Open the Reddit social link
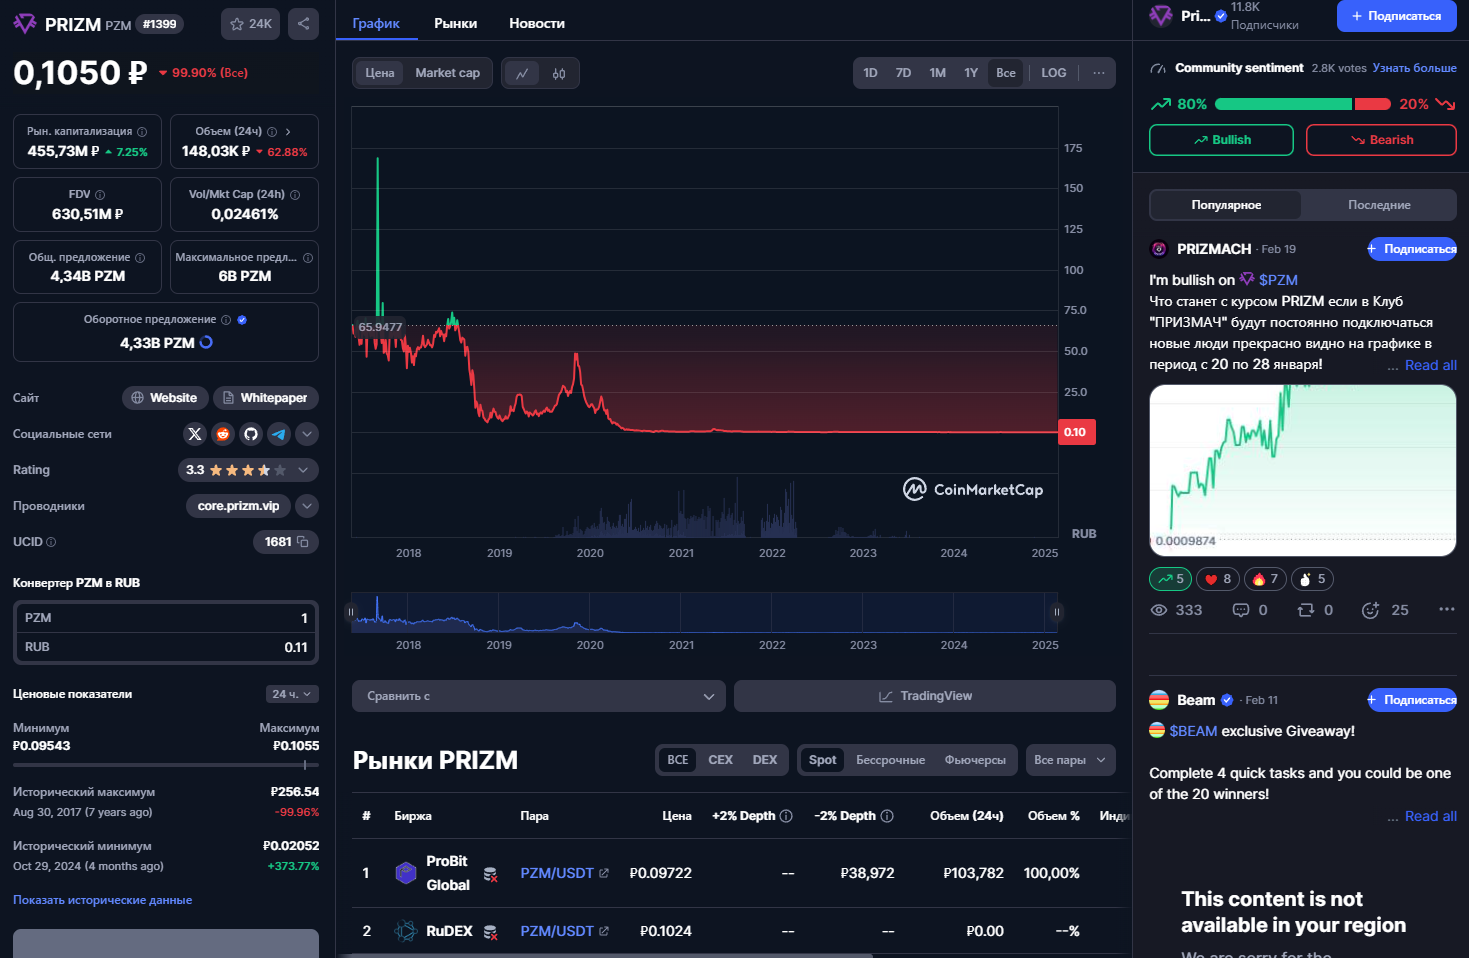Image resolution: width=1469 pixels, height=958 pixels. click(223, 434)
